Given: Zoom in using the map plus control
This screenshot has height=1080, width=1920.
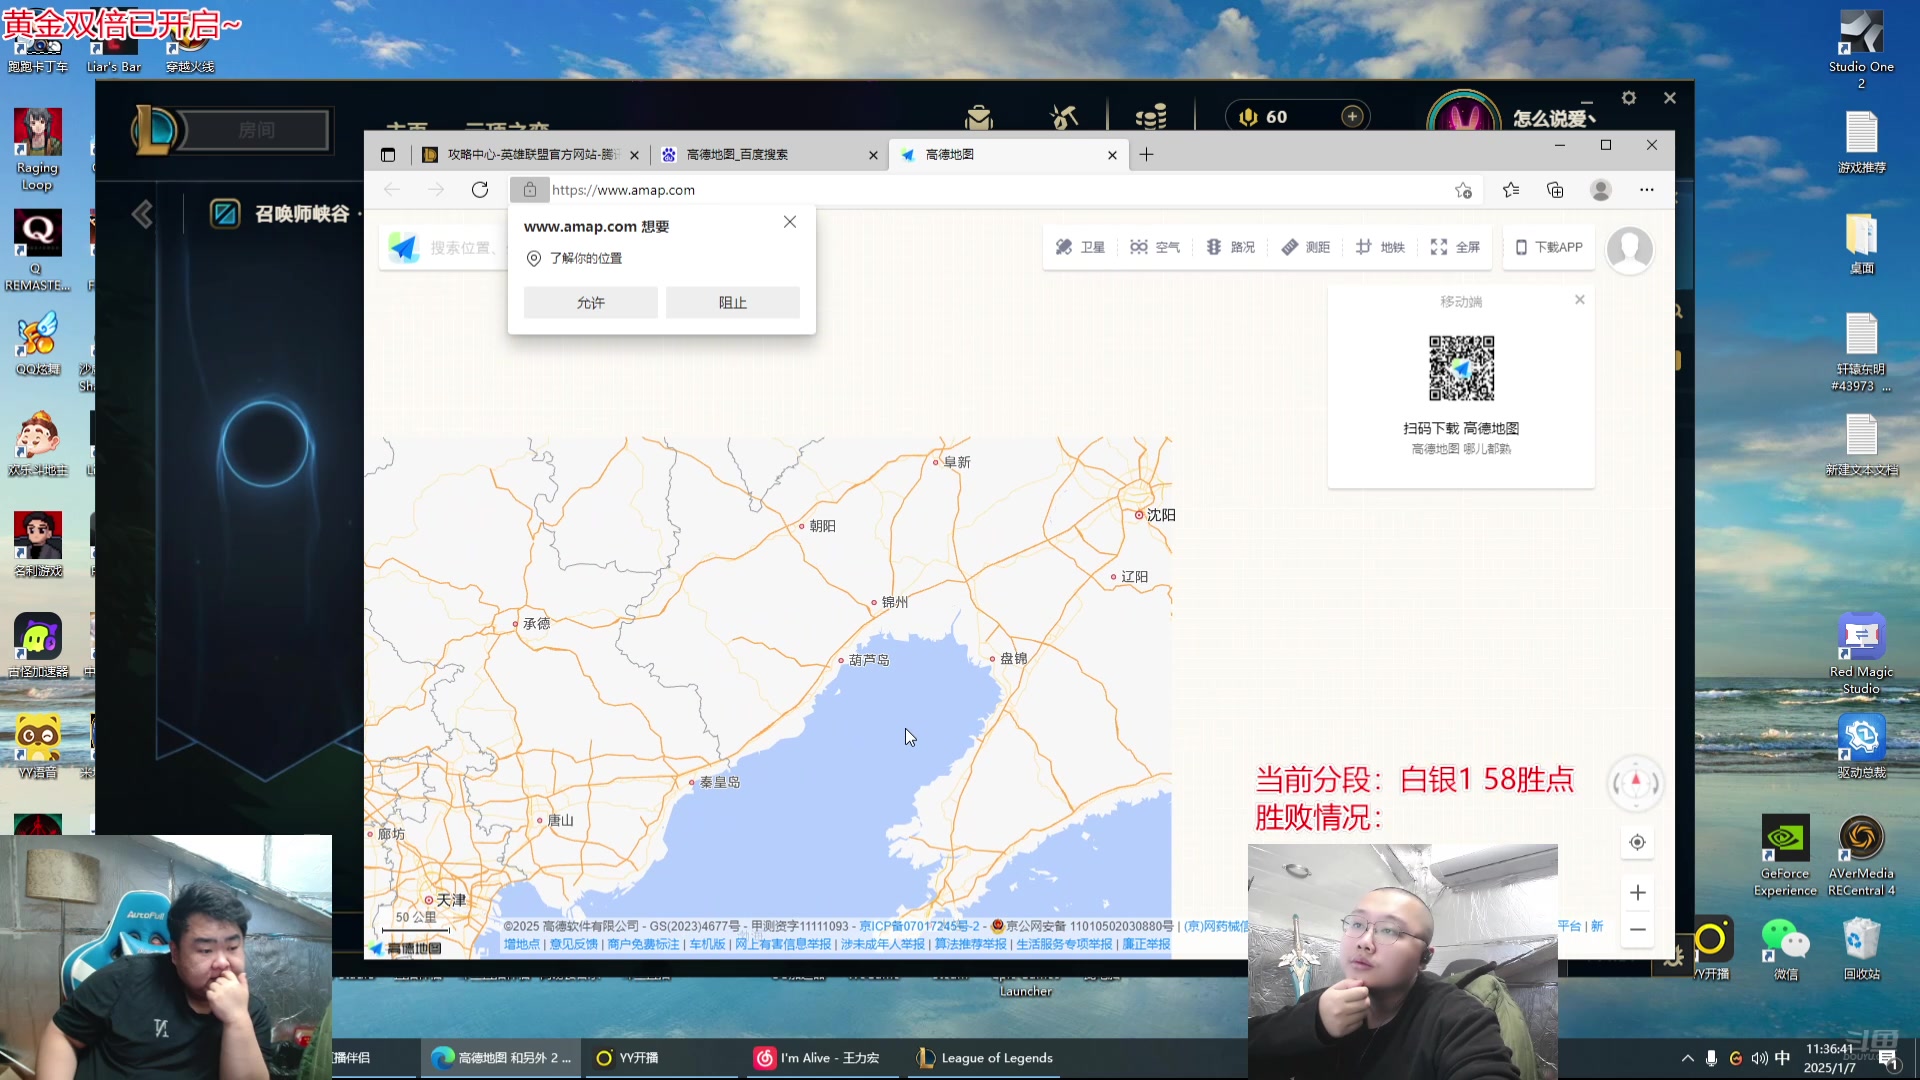Looking at the screenshot, I should pos(1637,892).
